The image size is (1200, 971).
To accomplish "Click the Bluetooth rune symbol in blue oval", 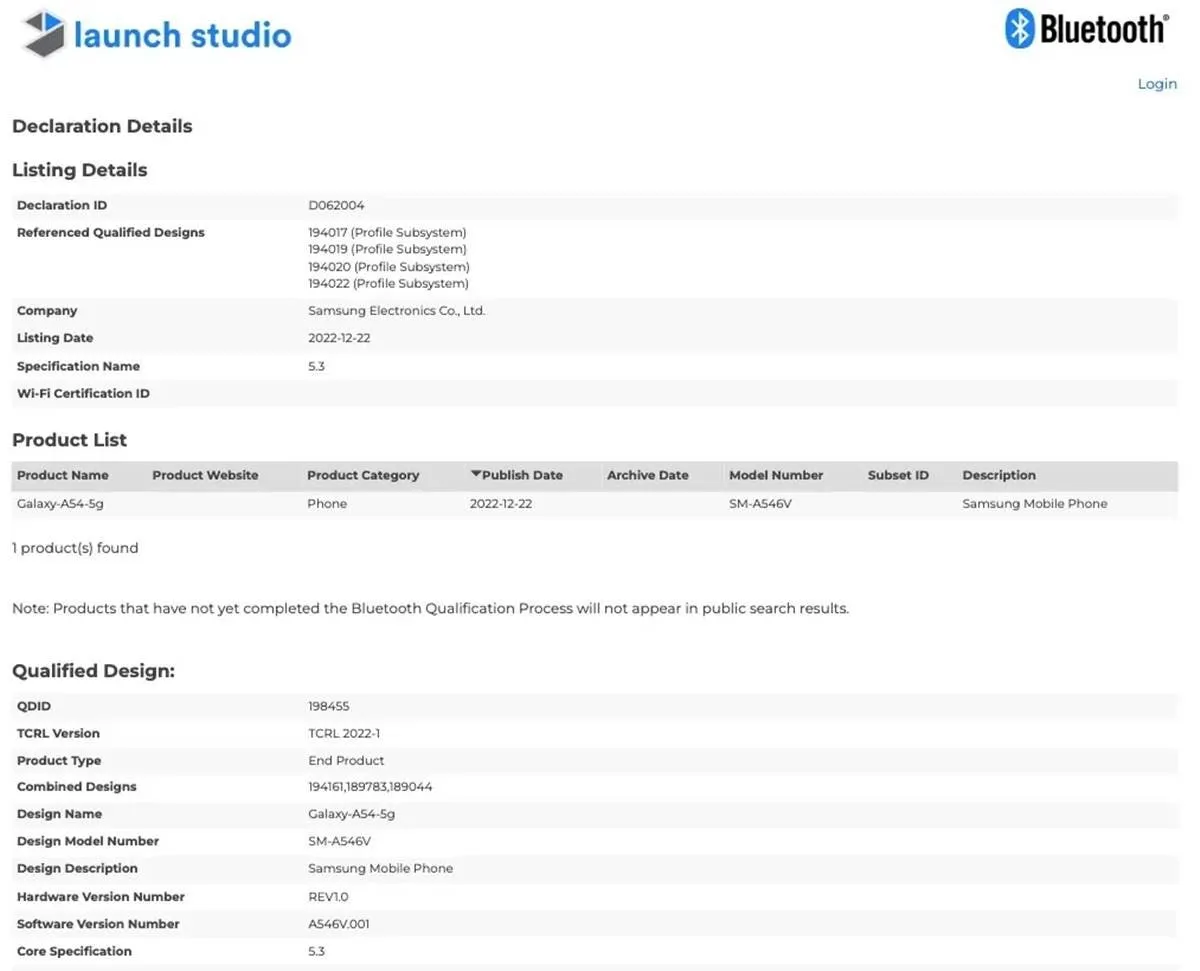I will pyautogui.click(x=1018, y=29).
